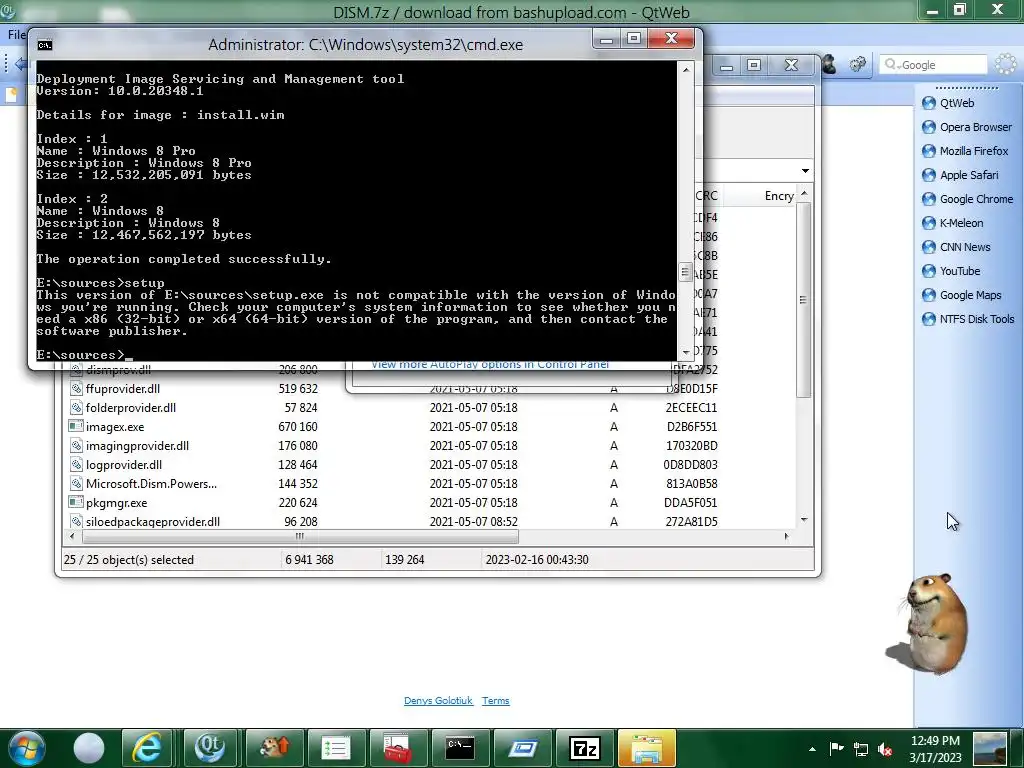Viewport: 1024px width, 768px height.
Task: Switch to command prompt taskbar icon
Action: coord(460,748)
